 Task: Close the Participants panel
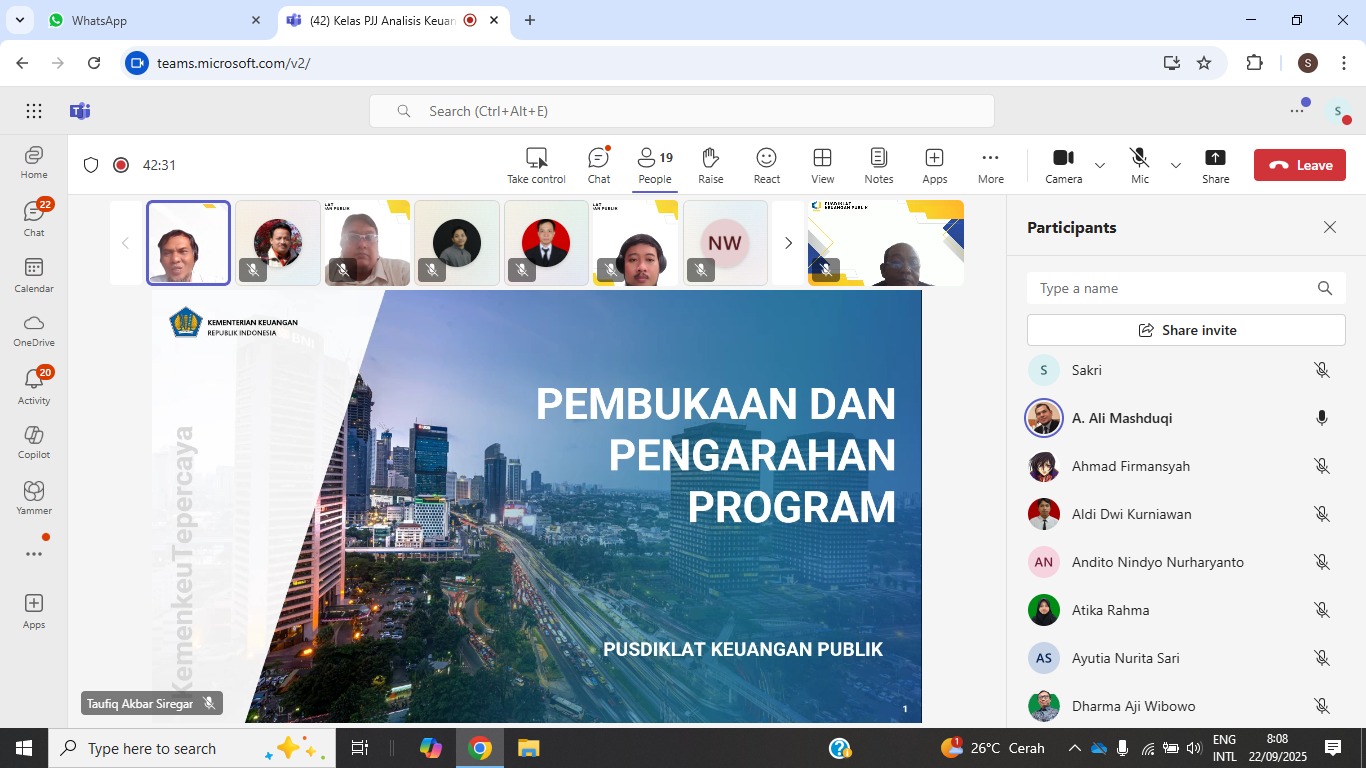click(1330, 227)
